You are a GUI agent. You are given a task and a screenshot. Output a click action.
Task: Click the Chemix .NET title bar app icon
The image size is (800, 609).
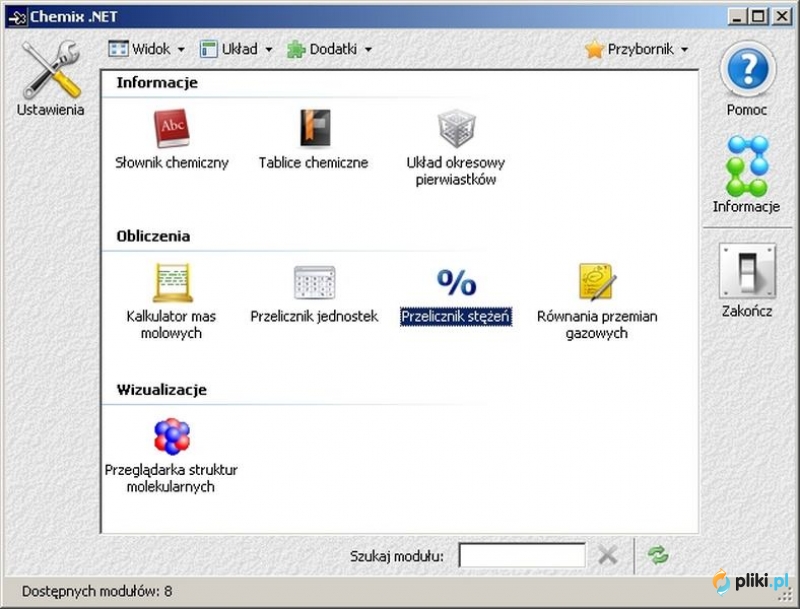pos(17,17)
